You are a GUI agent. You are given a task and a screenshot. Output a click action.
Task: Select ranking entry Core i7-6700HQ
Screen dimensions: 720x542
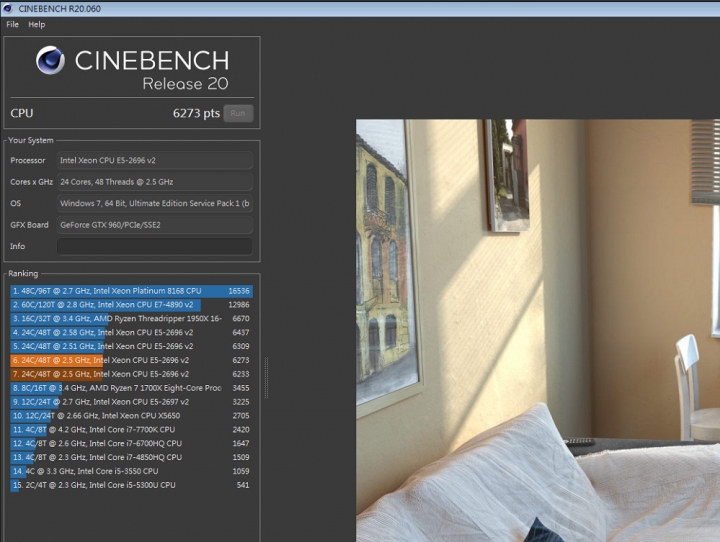[131, 443]
